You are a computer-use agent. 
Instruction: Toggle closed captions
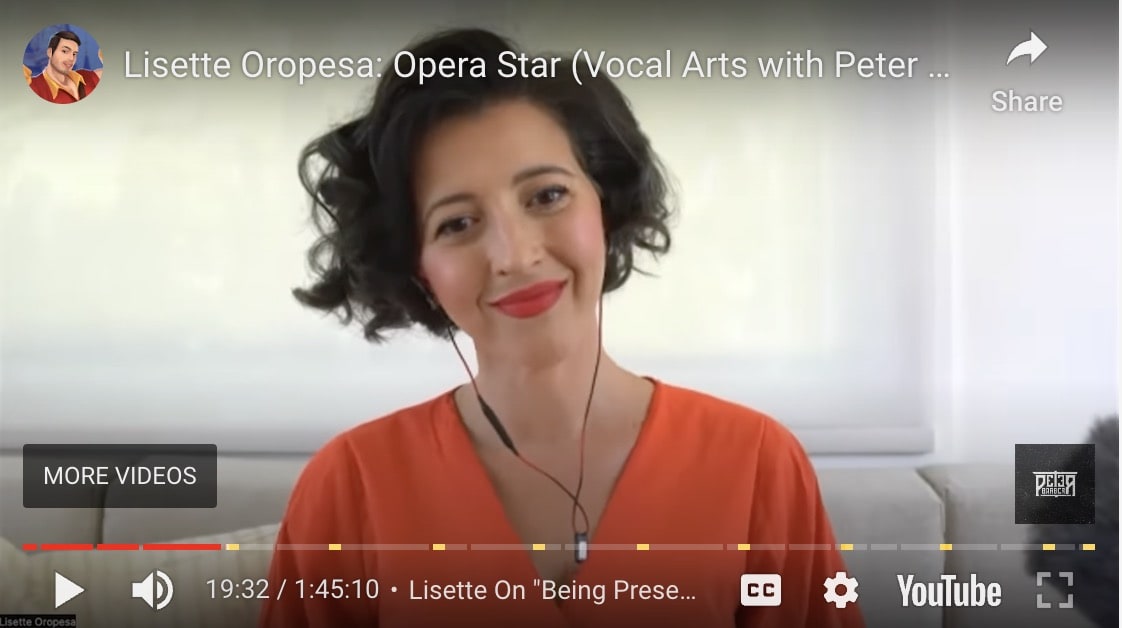pos(760,590)
